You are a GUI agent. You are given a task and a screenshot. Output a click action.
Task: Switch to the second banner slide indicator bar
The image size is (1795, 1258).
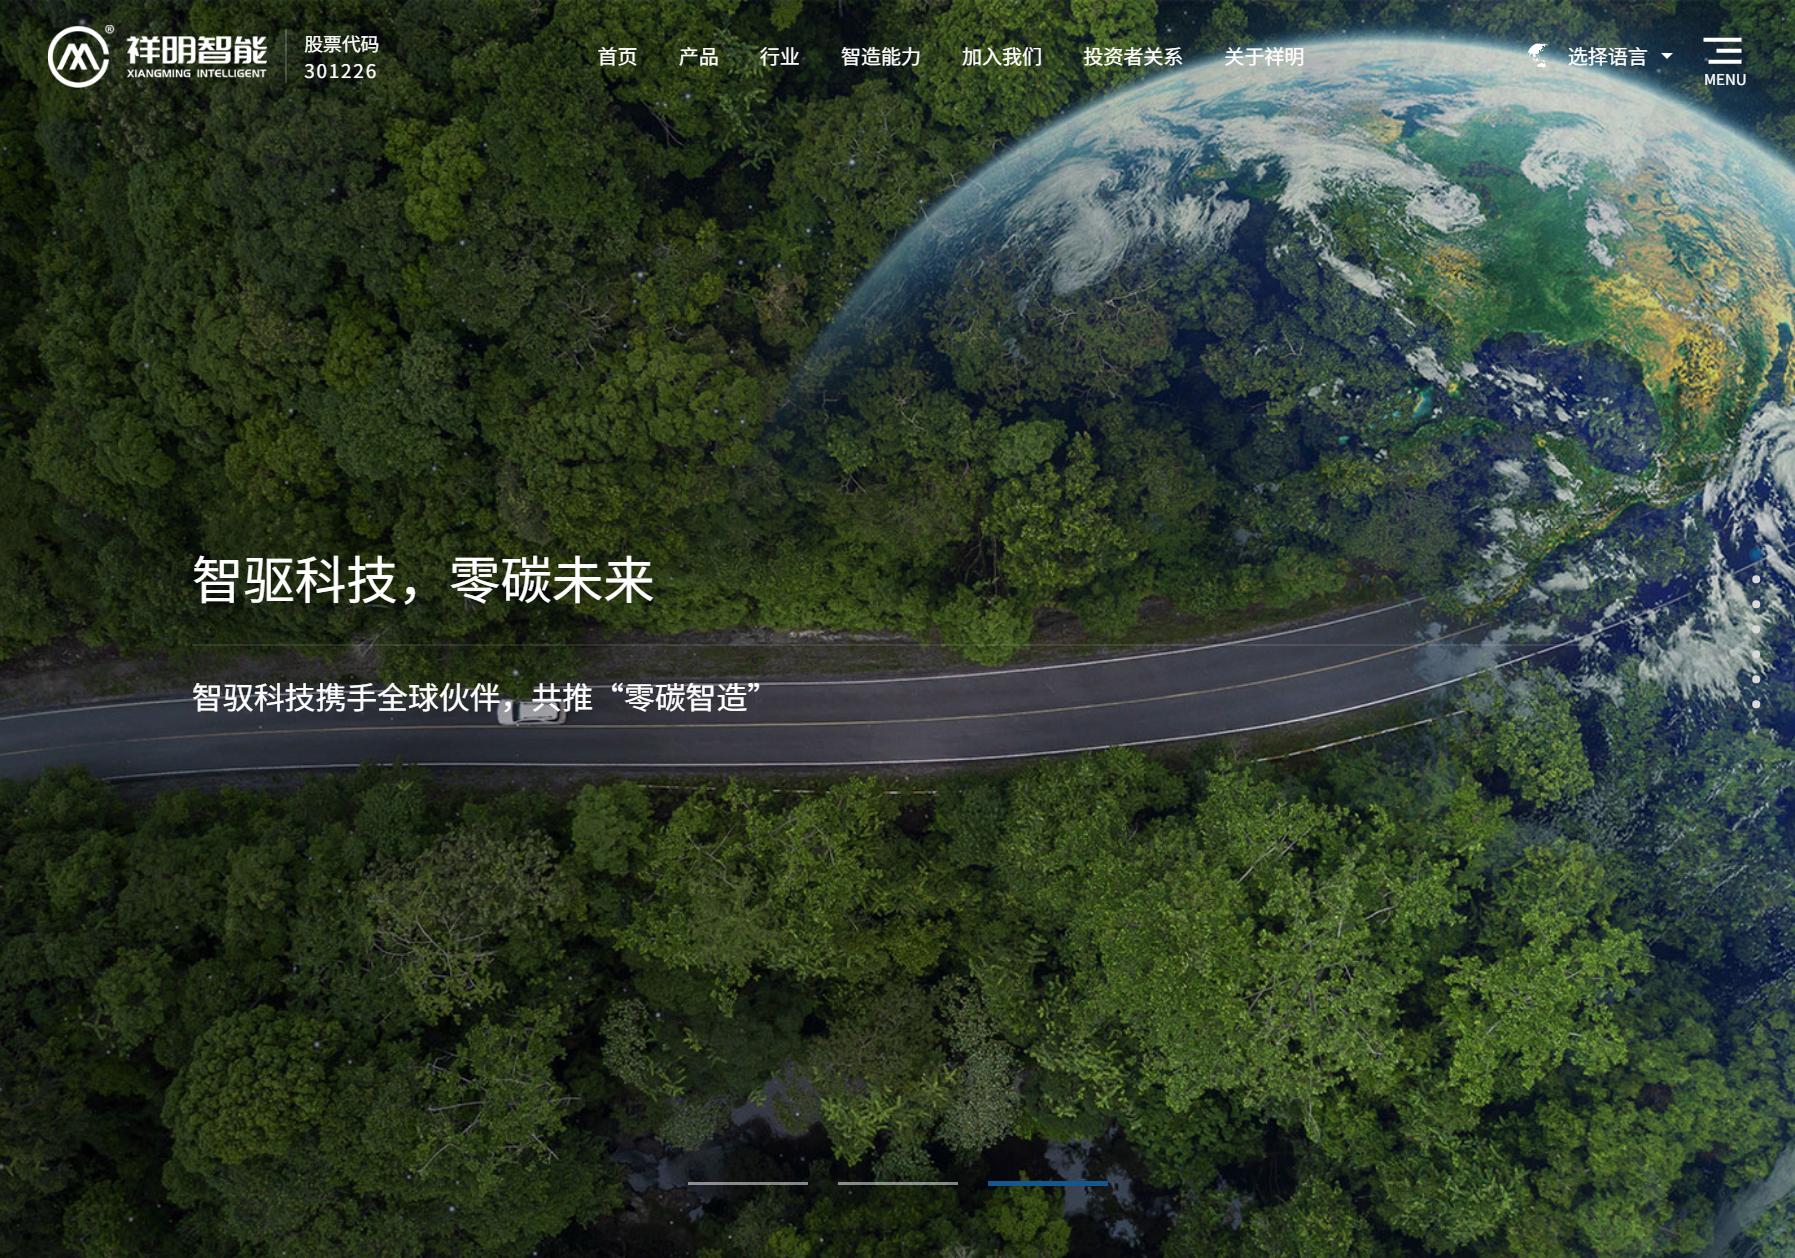pyautogui.click(x=898, y=1183)
